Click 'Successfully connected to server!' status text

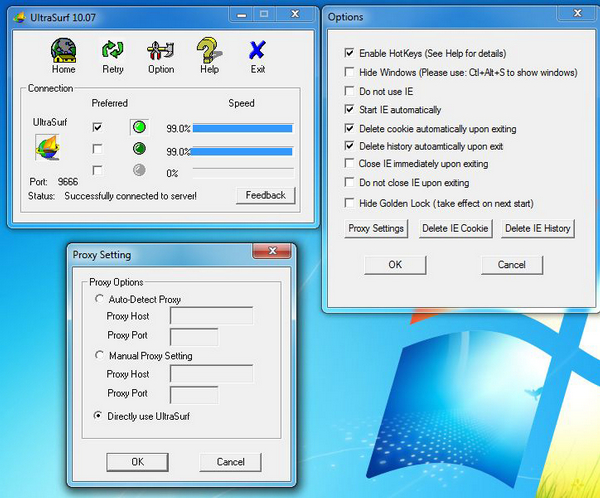(130, 196)
